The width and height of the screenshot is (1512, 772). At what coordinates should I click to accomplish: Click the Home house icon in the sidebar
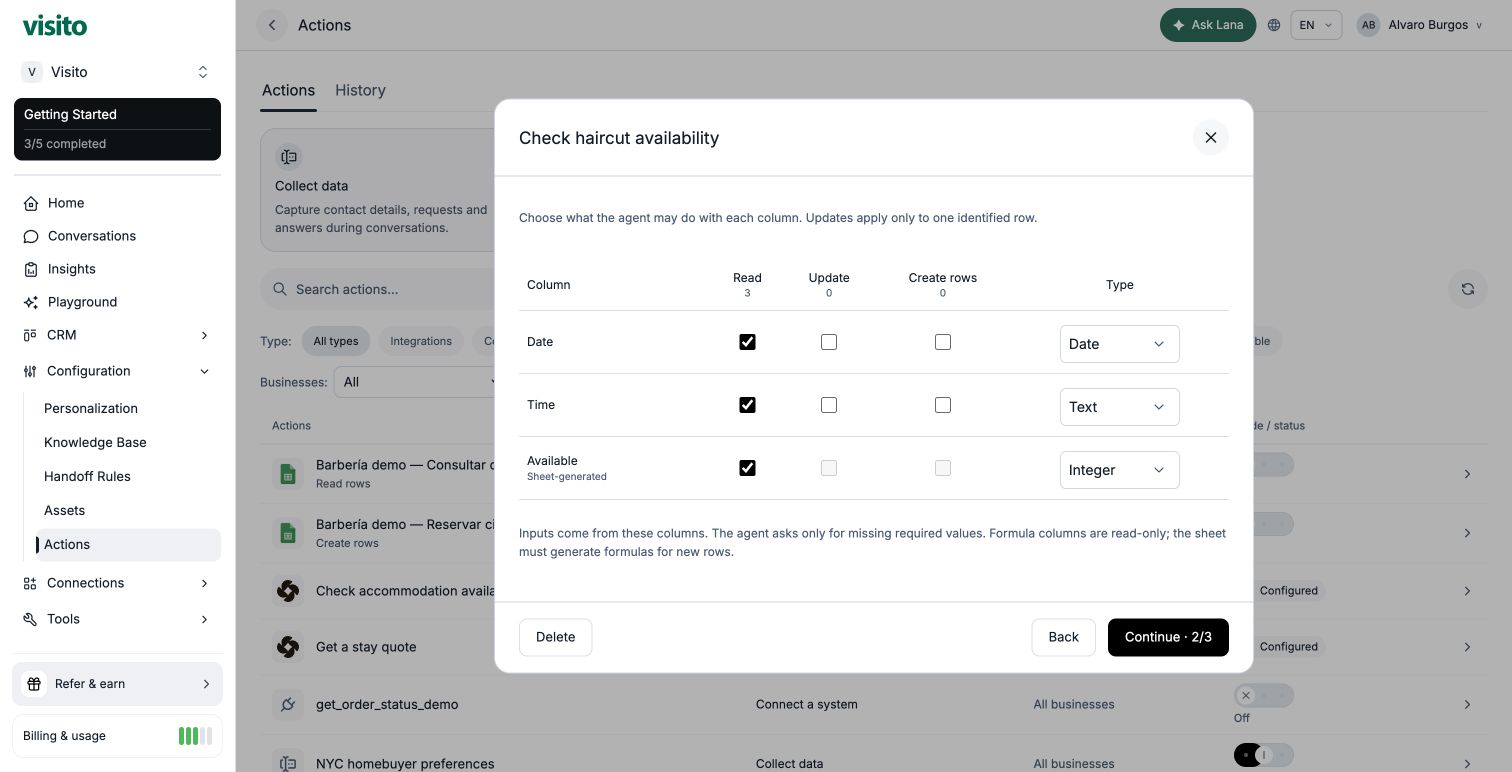[x=31, y=203]
